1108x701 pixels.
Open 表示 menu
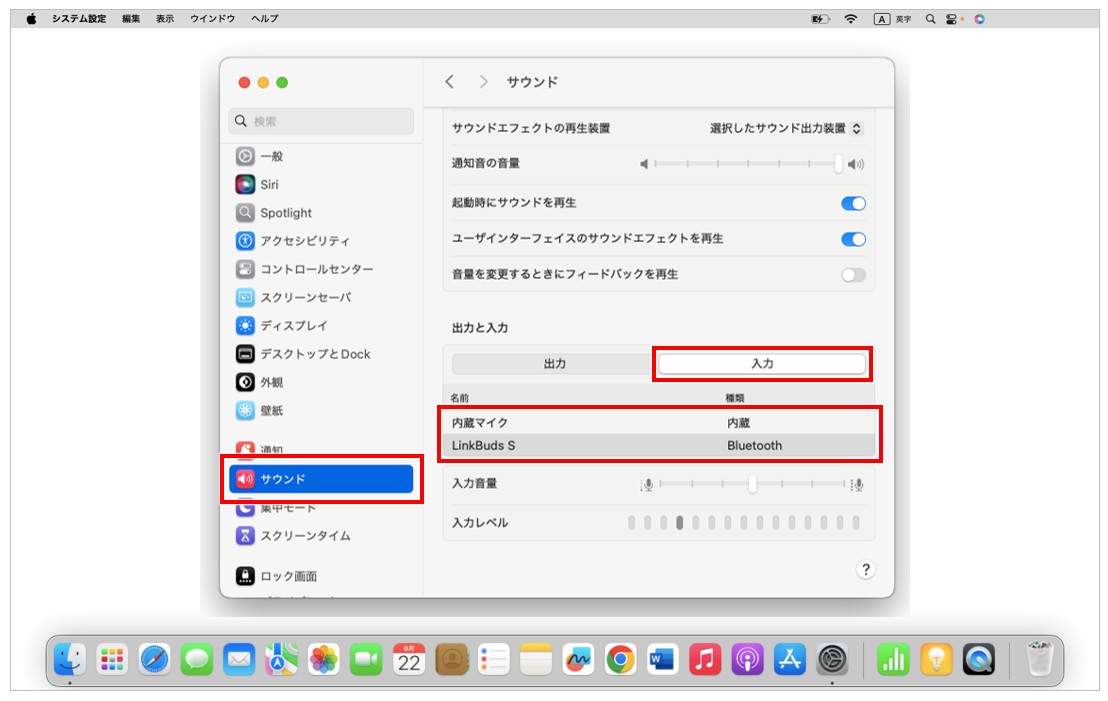[x=165, y=19]
